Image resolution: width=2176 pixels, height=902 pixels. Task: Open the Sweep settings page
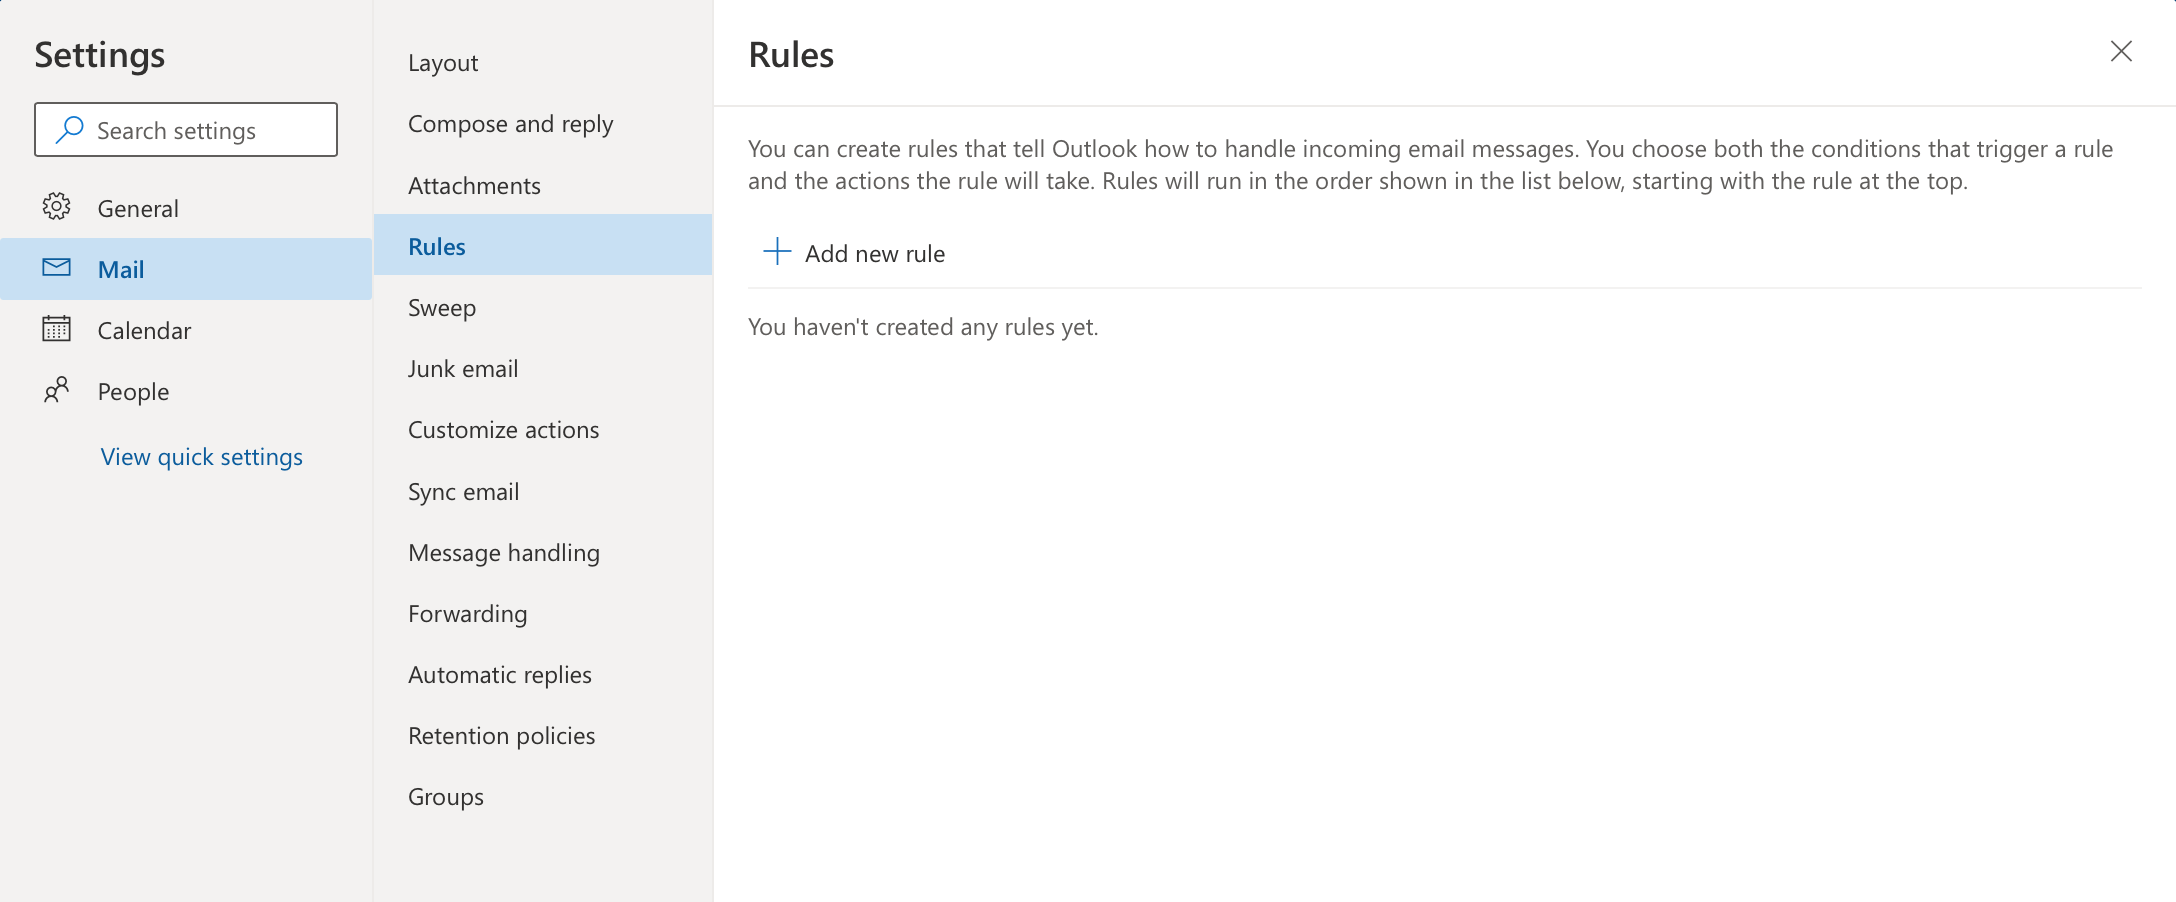(441, 308)
